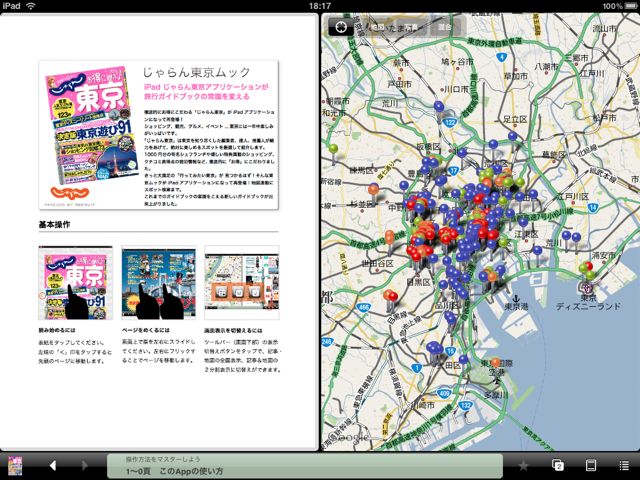Tap the orange じゃらん logo under the cover
Screen dimensions: 640x480
tap(69, 192)
